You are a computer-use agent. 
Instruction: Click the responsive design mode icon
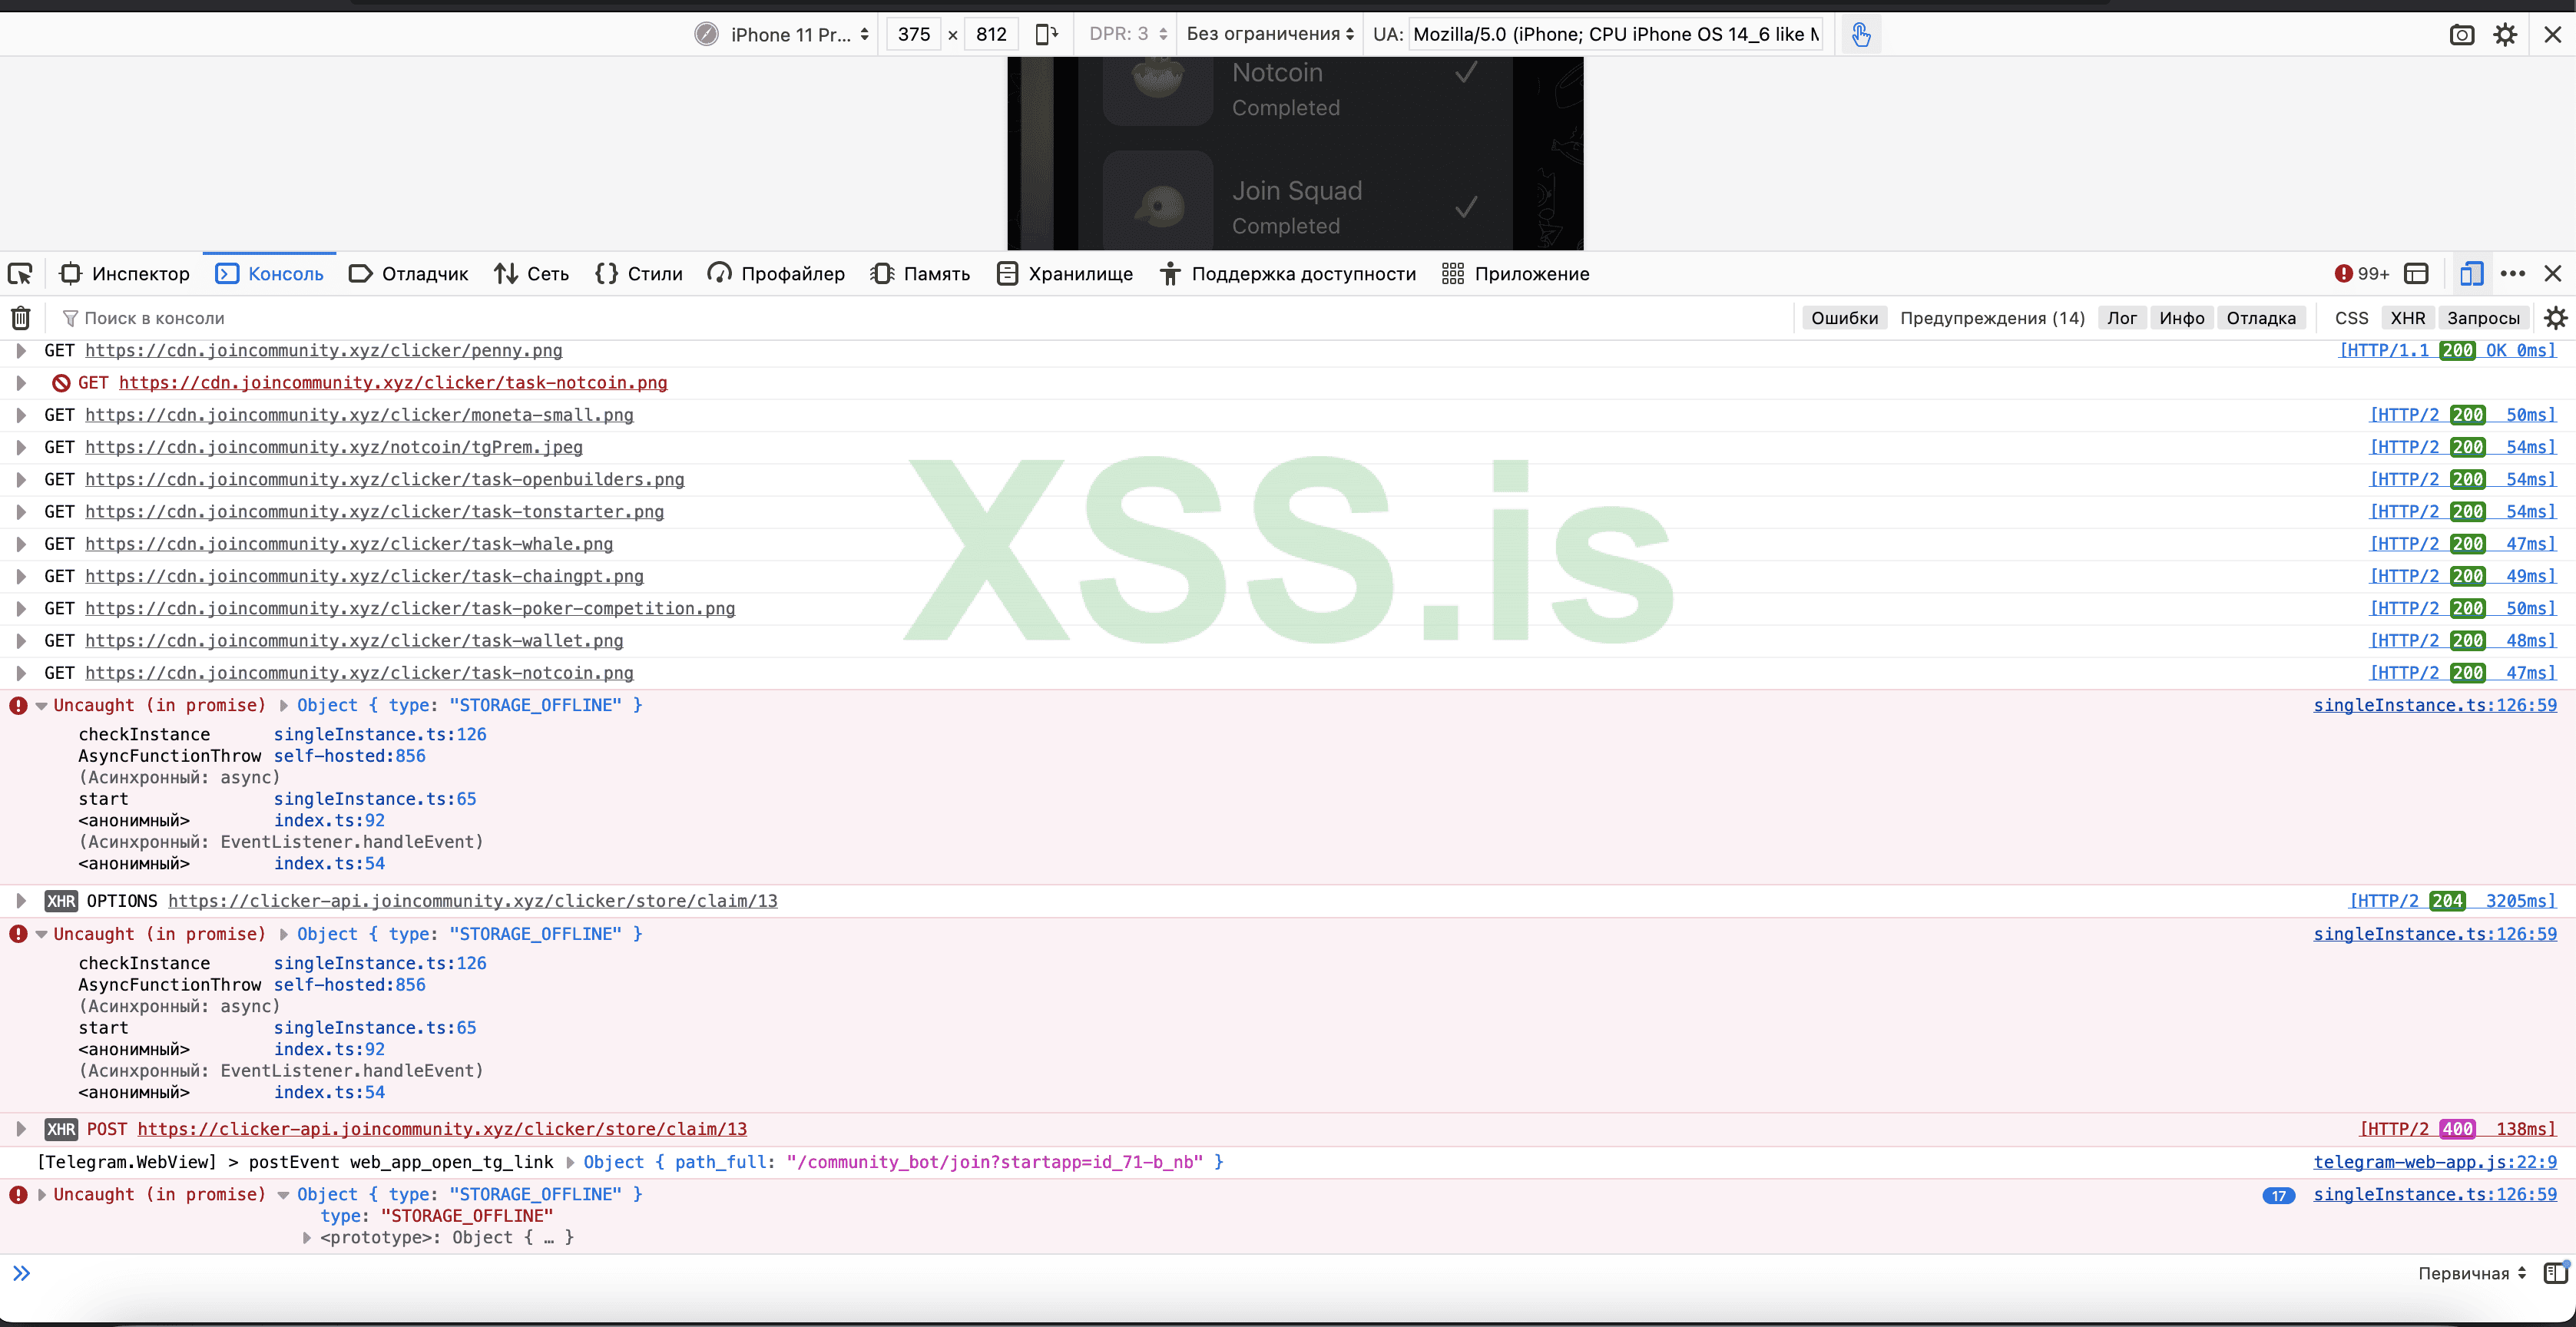tap(2471, 274)
